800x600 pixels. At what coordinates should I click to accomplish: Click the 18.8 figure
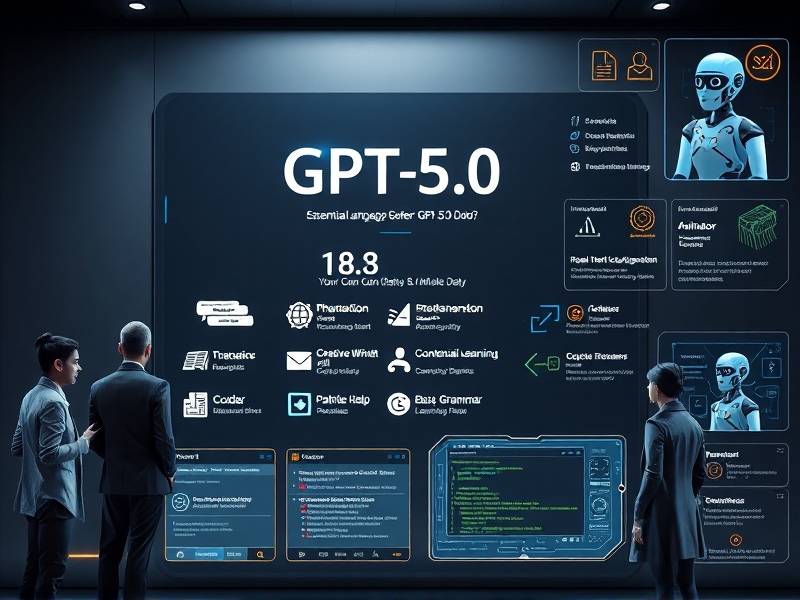351,263
